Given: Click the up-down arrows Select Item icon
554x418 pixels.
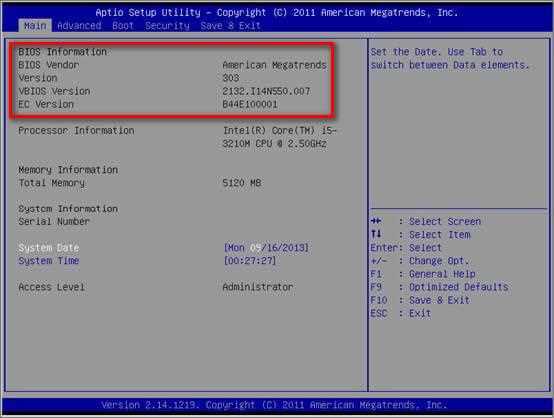Looking at the screenshot, I should (376, 234).
